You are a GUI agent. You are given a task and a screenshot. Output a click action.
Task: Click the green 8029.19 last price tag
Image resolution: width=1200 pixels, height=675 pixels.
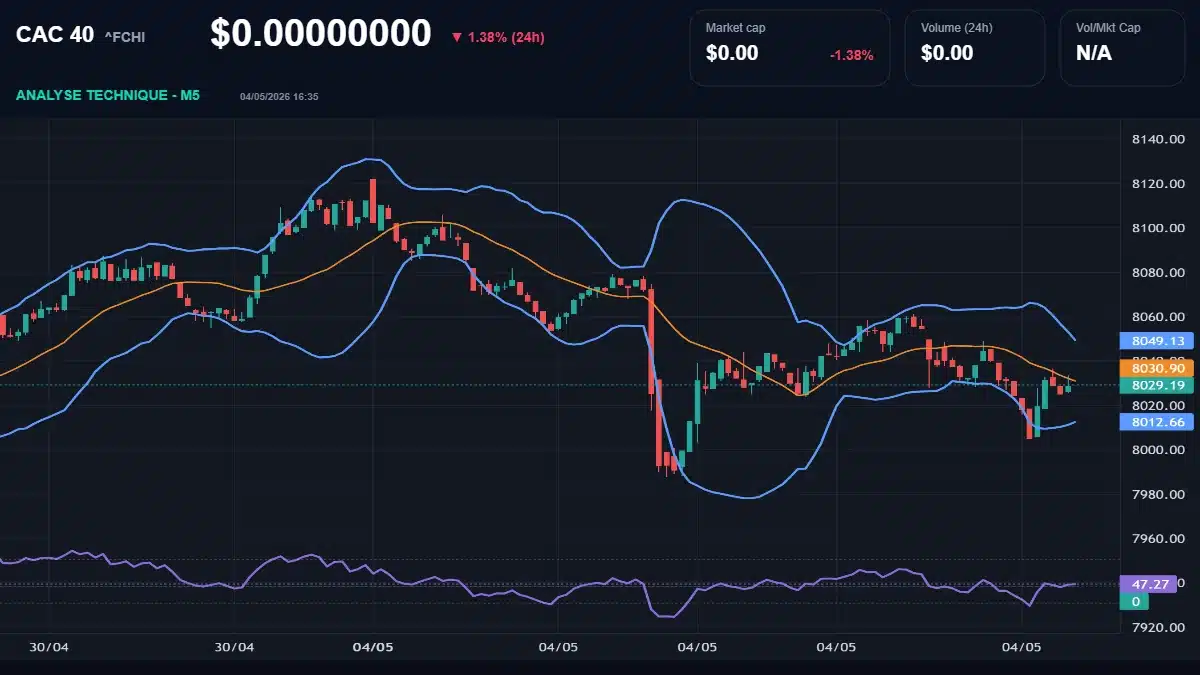[x=1157, y=385]
